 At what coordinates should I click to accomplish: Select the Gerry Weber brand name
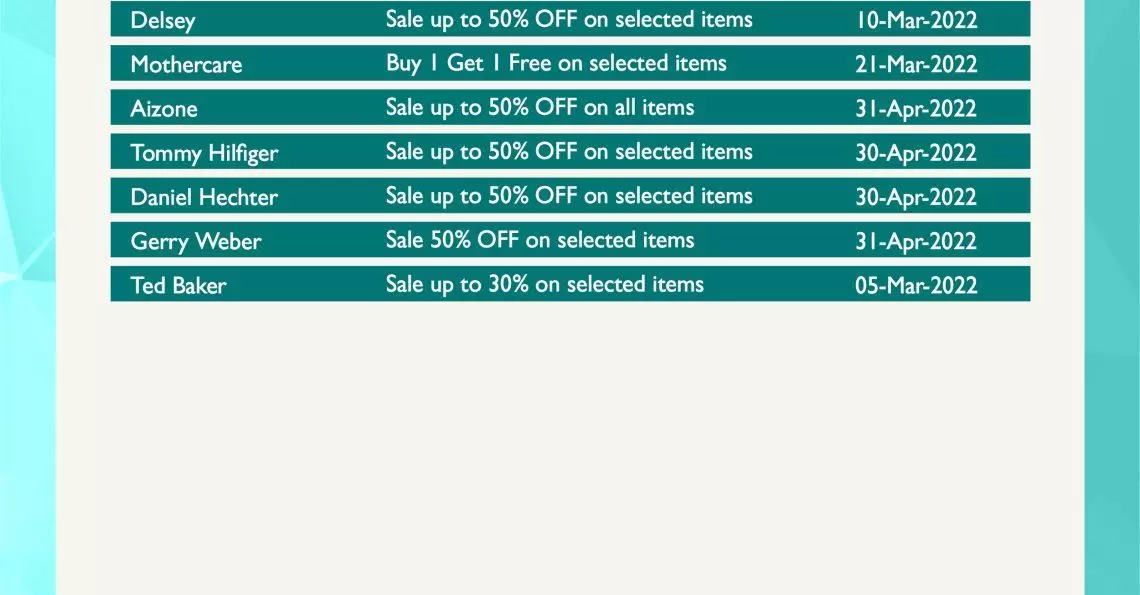[x=196, y=241]
